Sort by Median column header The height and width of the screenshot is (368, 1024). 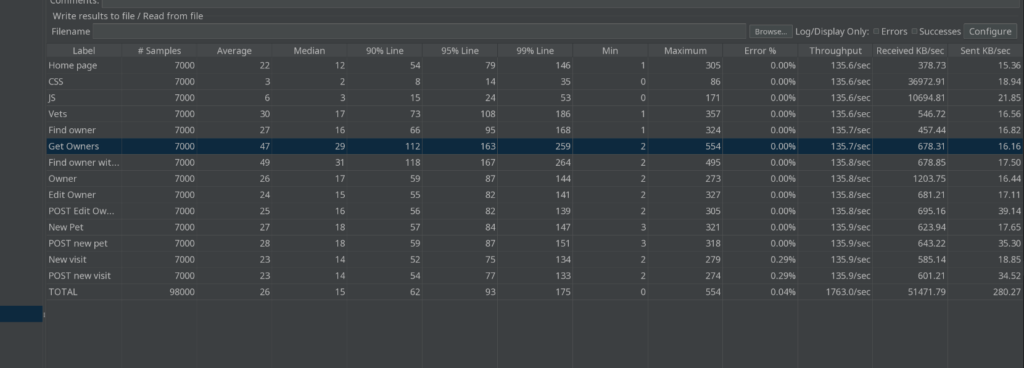310,50
